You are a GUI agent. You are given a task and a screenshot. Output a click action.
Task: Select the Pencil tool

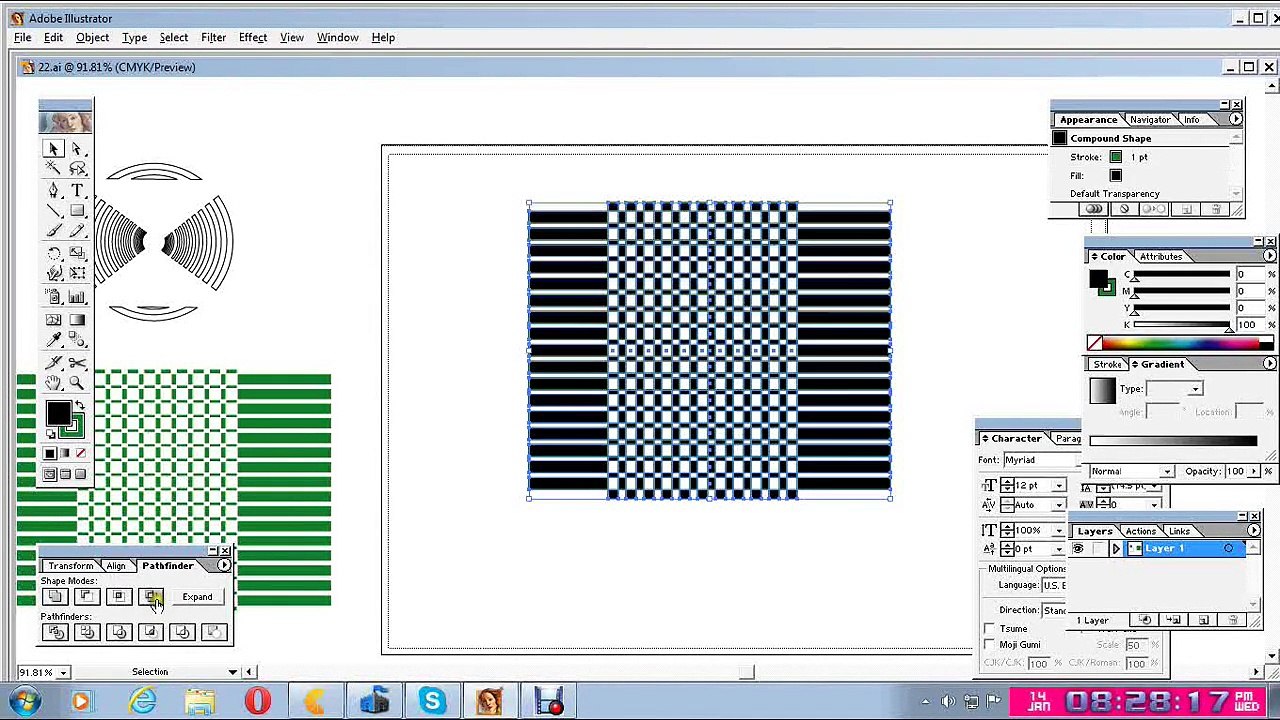coord(77,232)
